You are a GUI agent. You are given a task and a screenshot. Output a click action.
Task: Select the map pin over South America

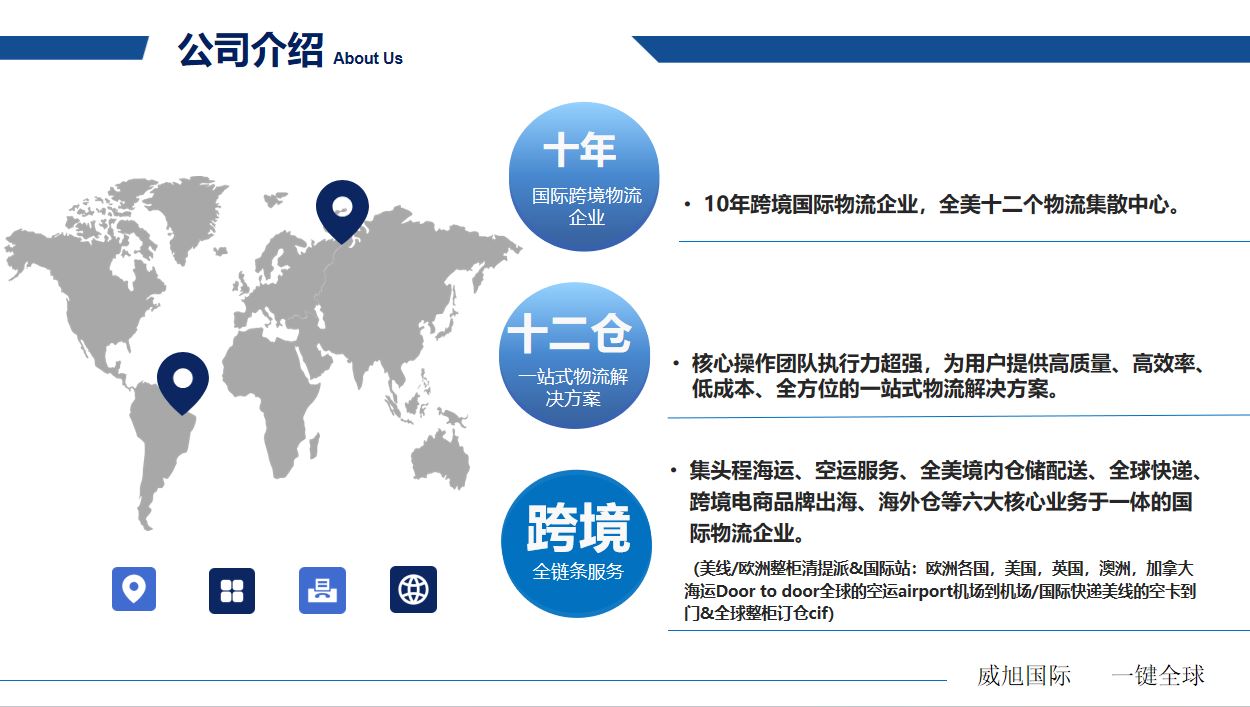coord(183,381)
